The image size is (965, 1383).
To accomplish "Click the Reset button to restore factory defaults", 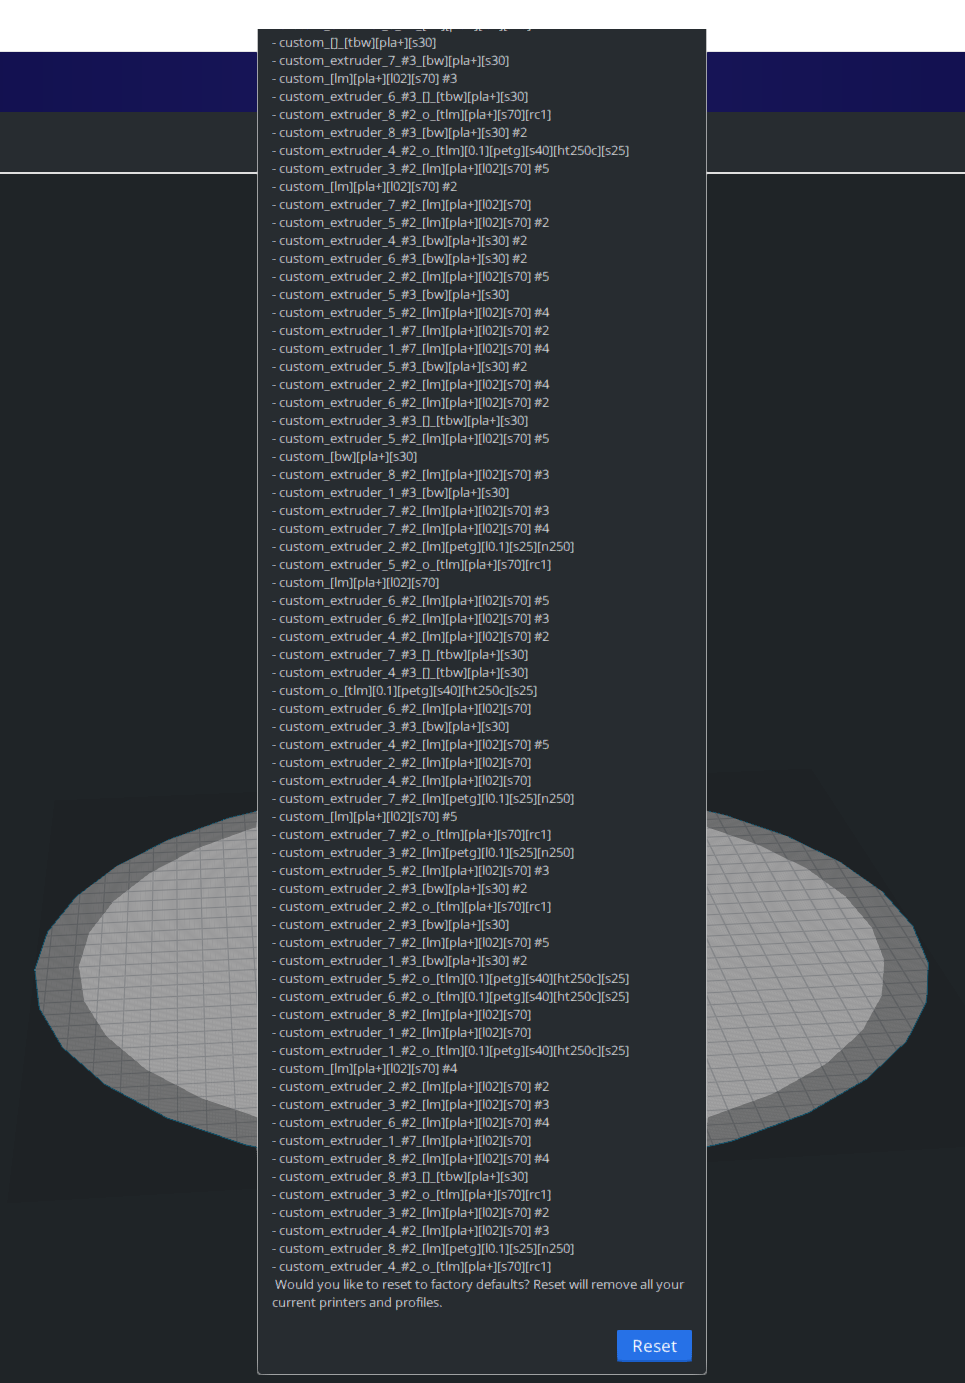I will [x=654, y=1346].
